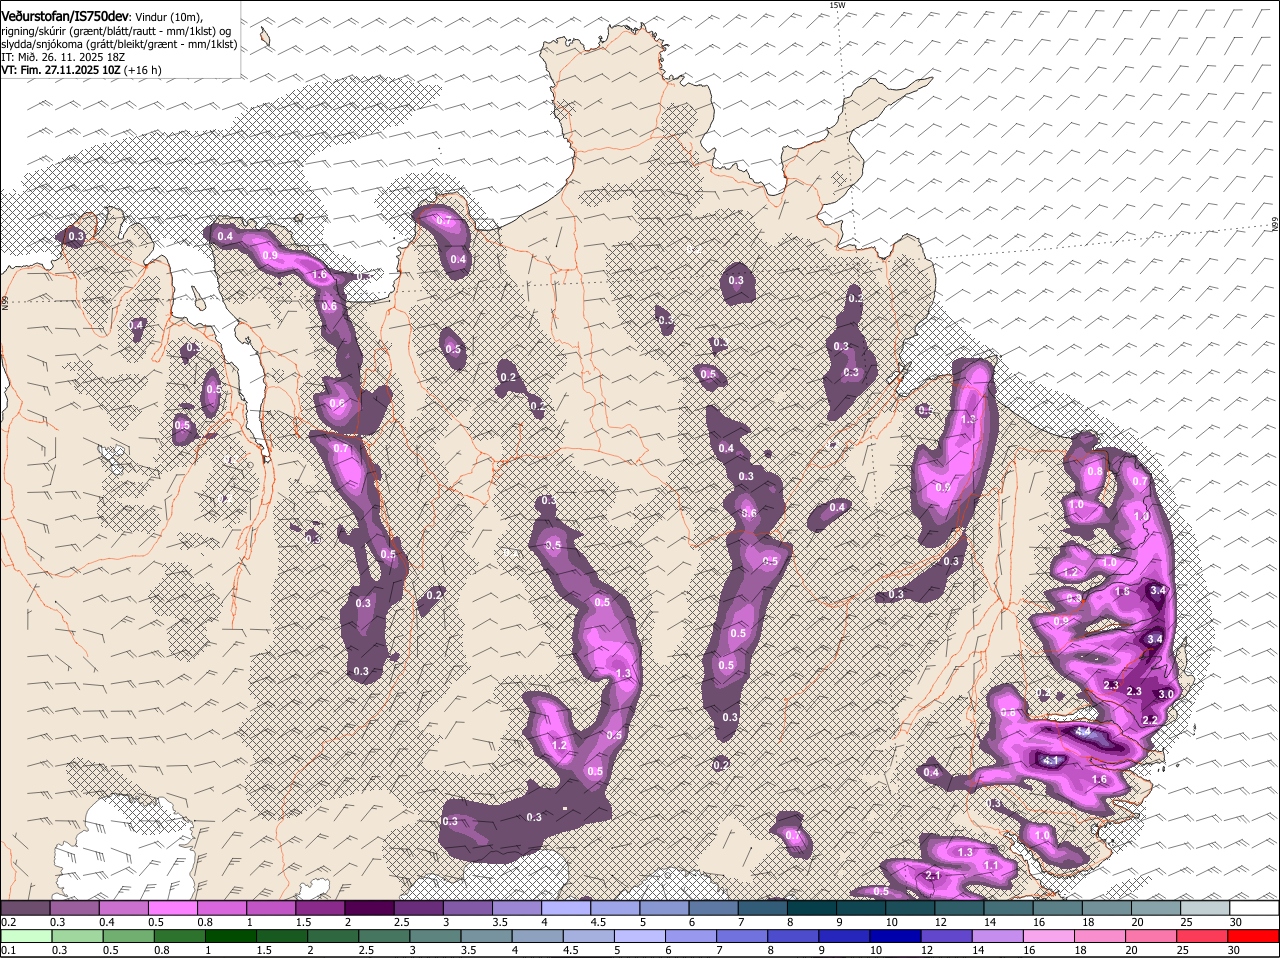
Task: Click the '2.1' precipitation value on the map
Action: coord(933,876)
